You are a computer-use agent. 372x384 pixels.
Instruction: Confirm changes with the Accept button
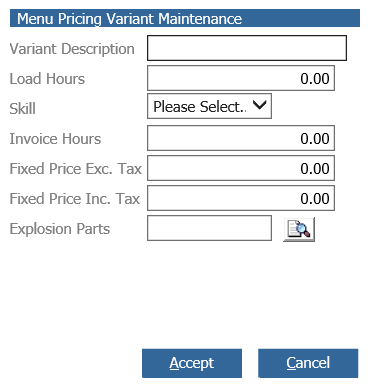(x=192, y=363)
